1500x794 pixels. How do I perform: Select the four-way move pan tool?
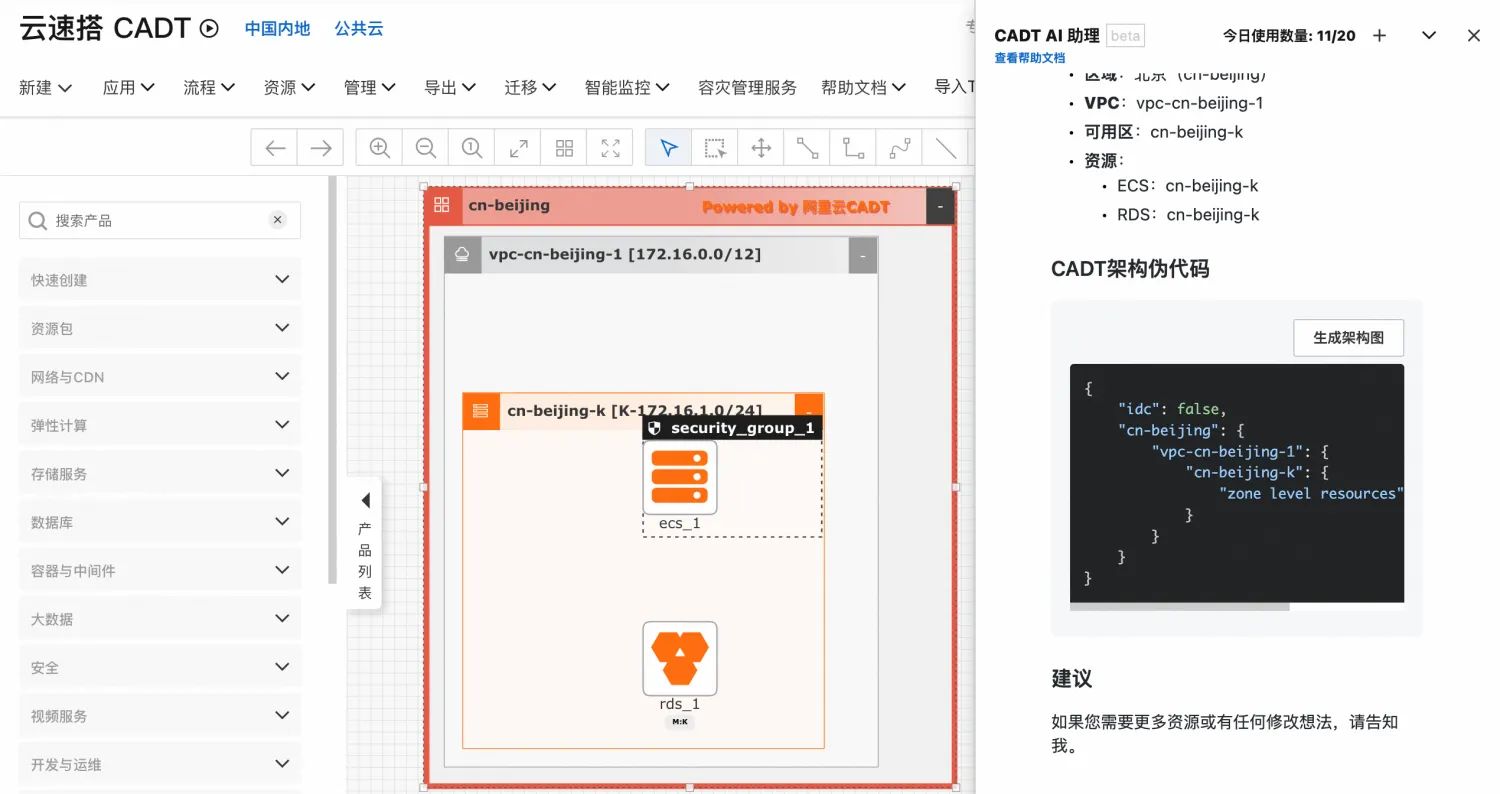tap(761, 148)
